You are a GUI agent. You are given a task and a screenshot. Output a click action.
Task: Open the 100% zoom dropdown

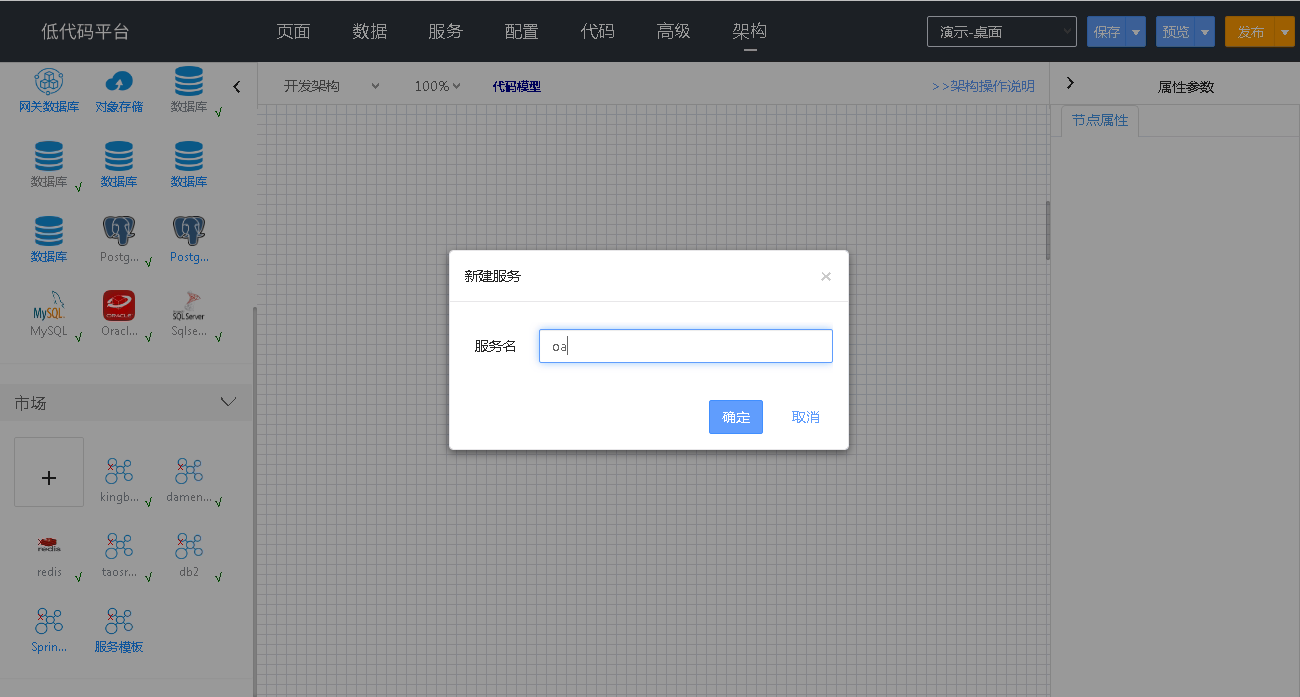437,86
